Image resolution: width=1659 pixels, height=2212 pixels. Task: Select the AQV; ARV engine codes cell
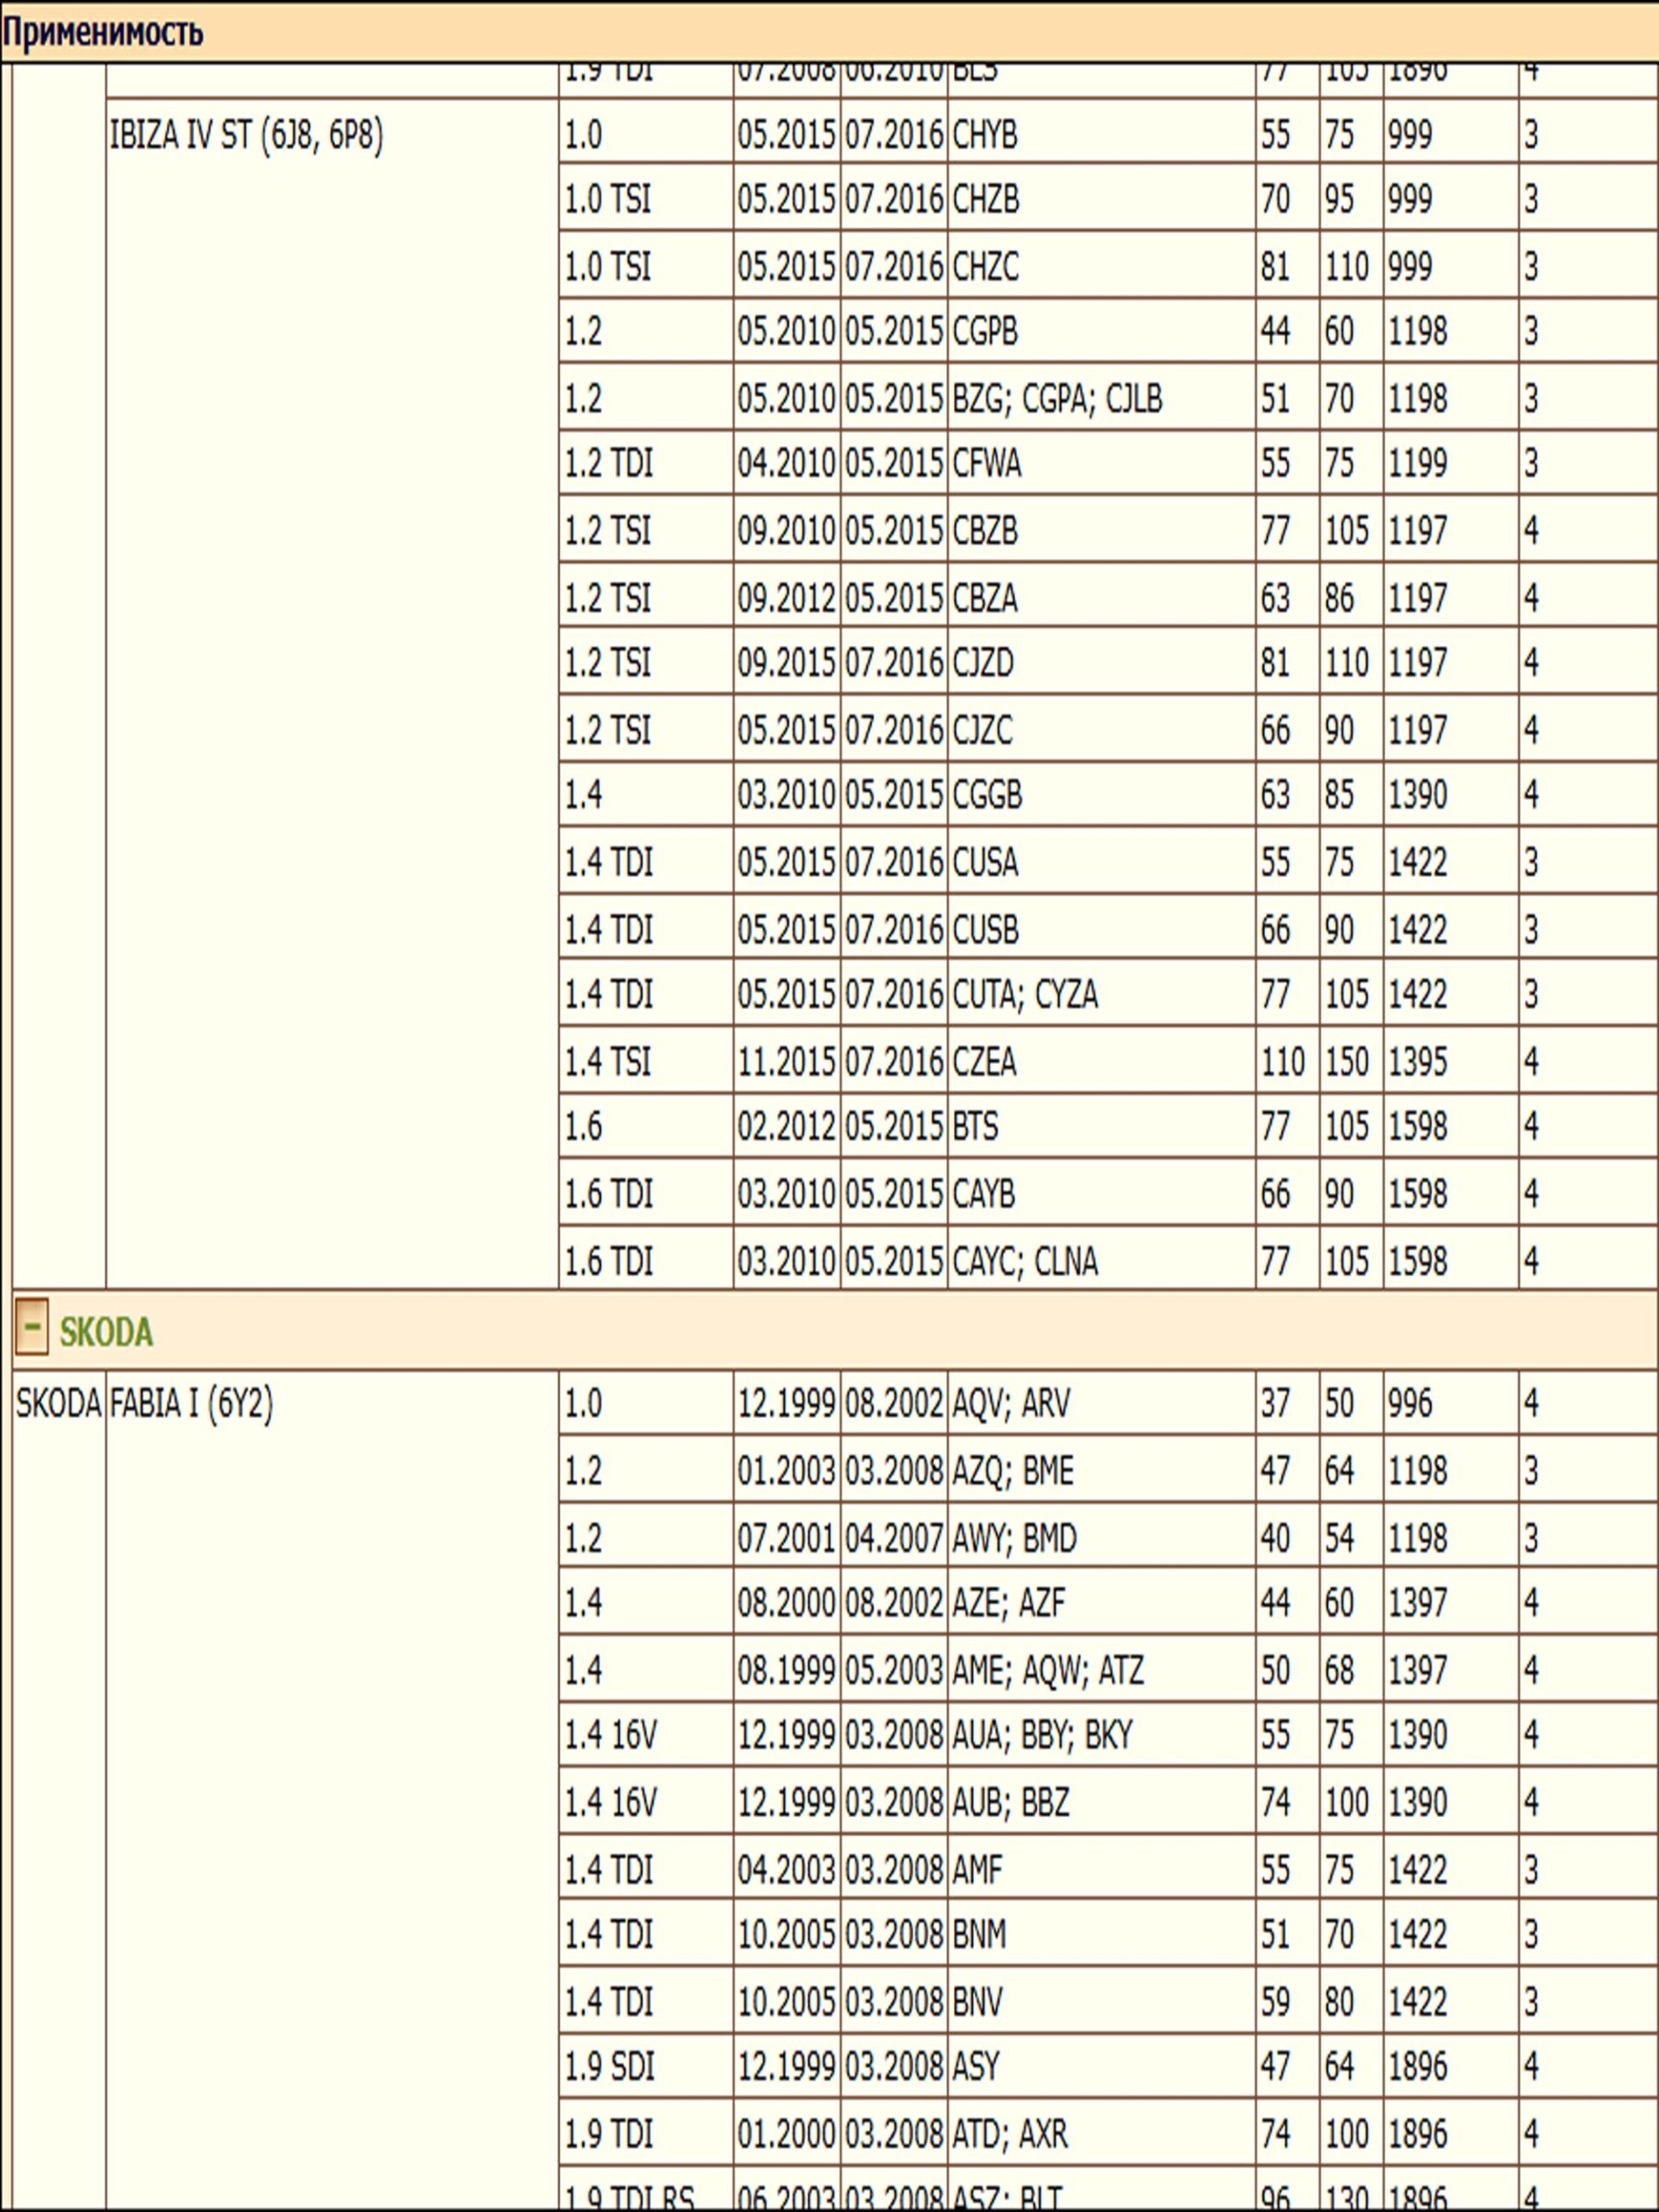tap(1011, 1404)
